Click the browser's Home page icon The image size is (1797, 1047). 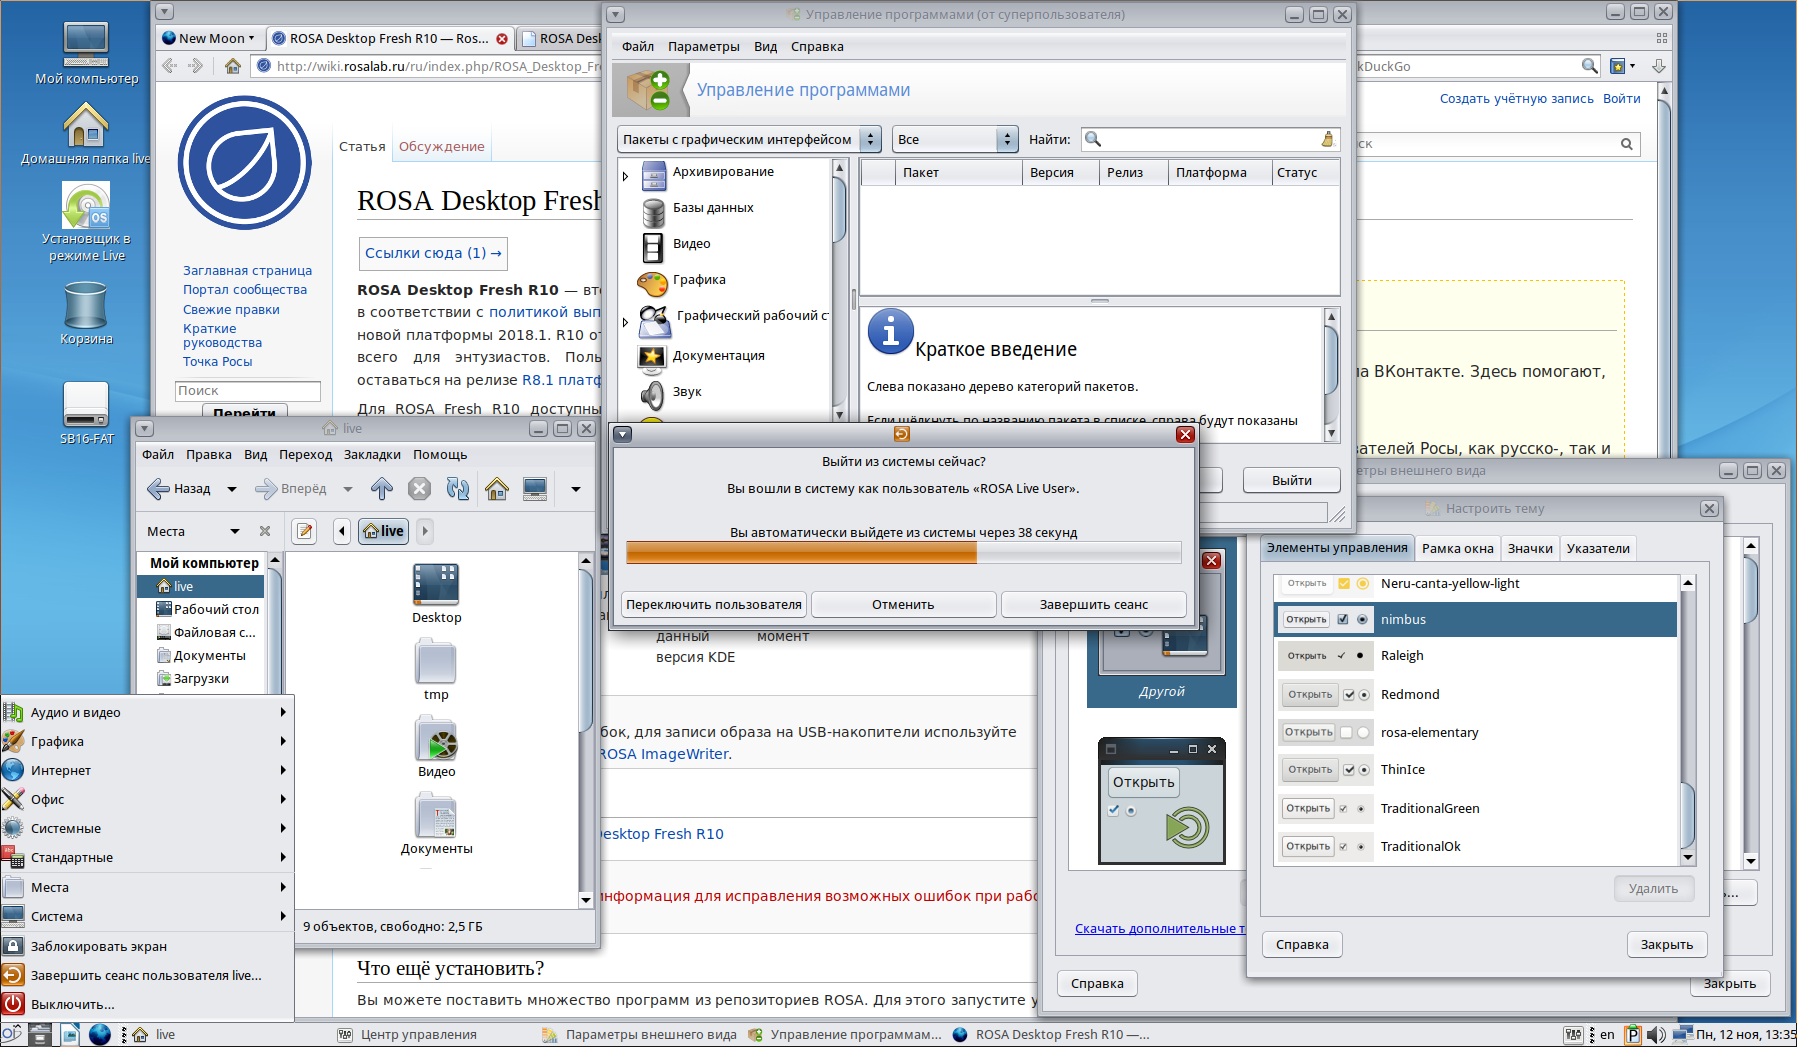(x=233, y=66)
